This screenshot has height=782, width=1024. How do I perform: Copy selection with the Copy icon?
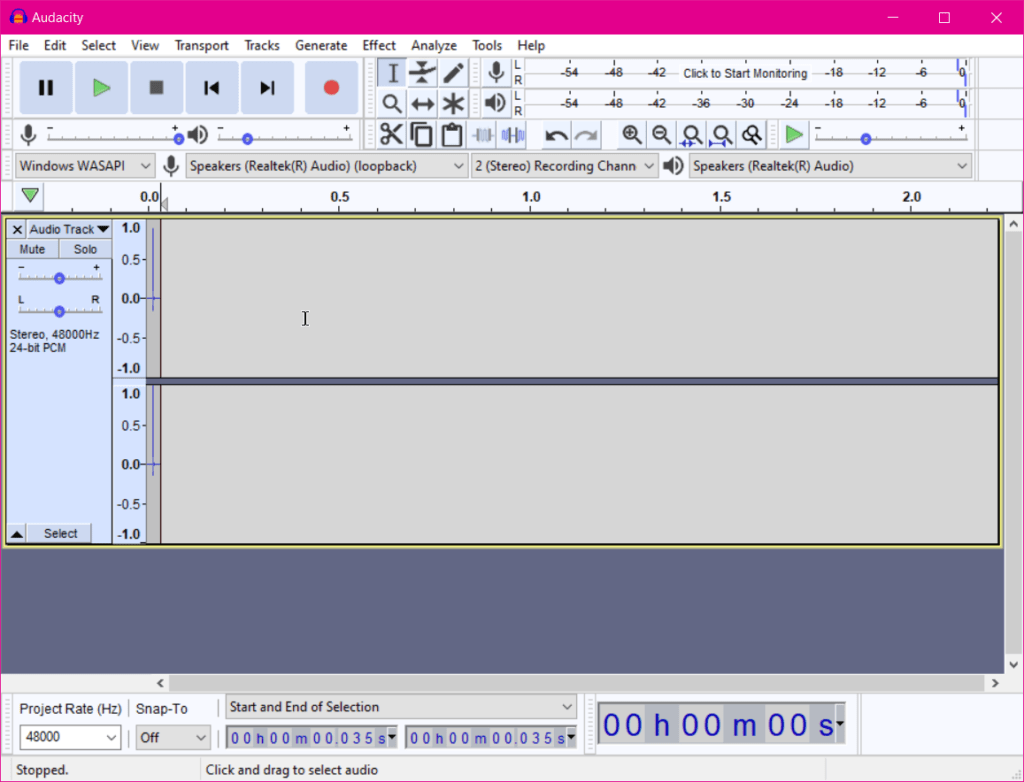[x=421, y=135]
